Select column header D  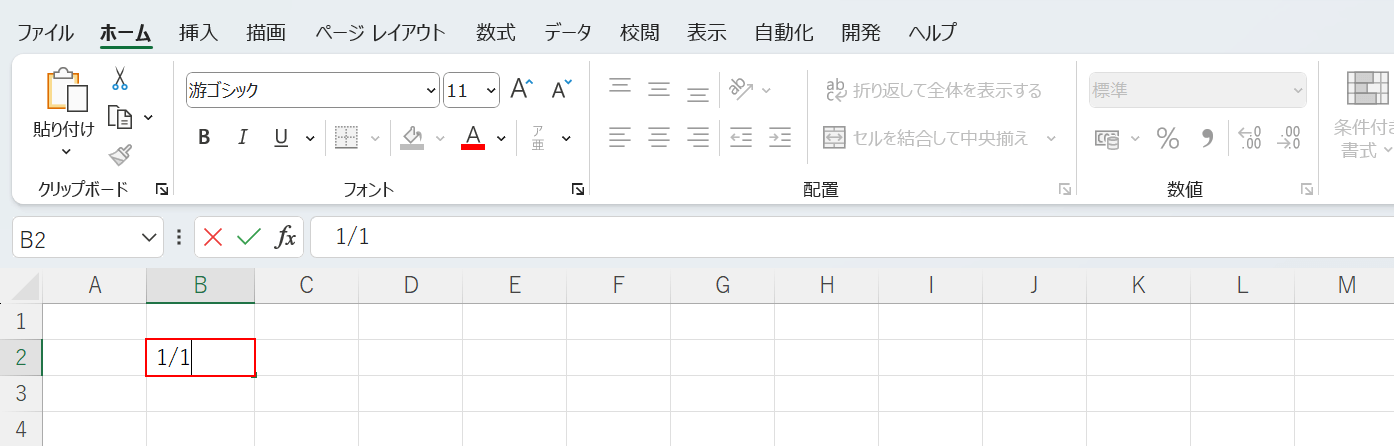tap(410, 286)
